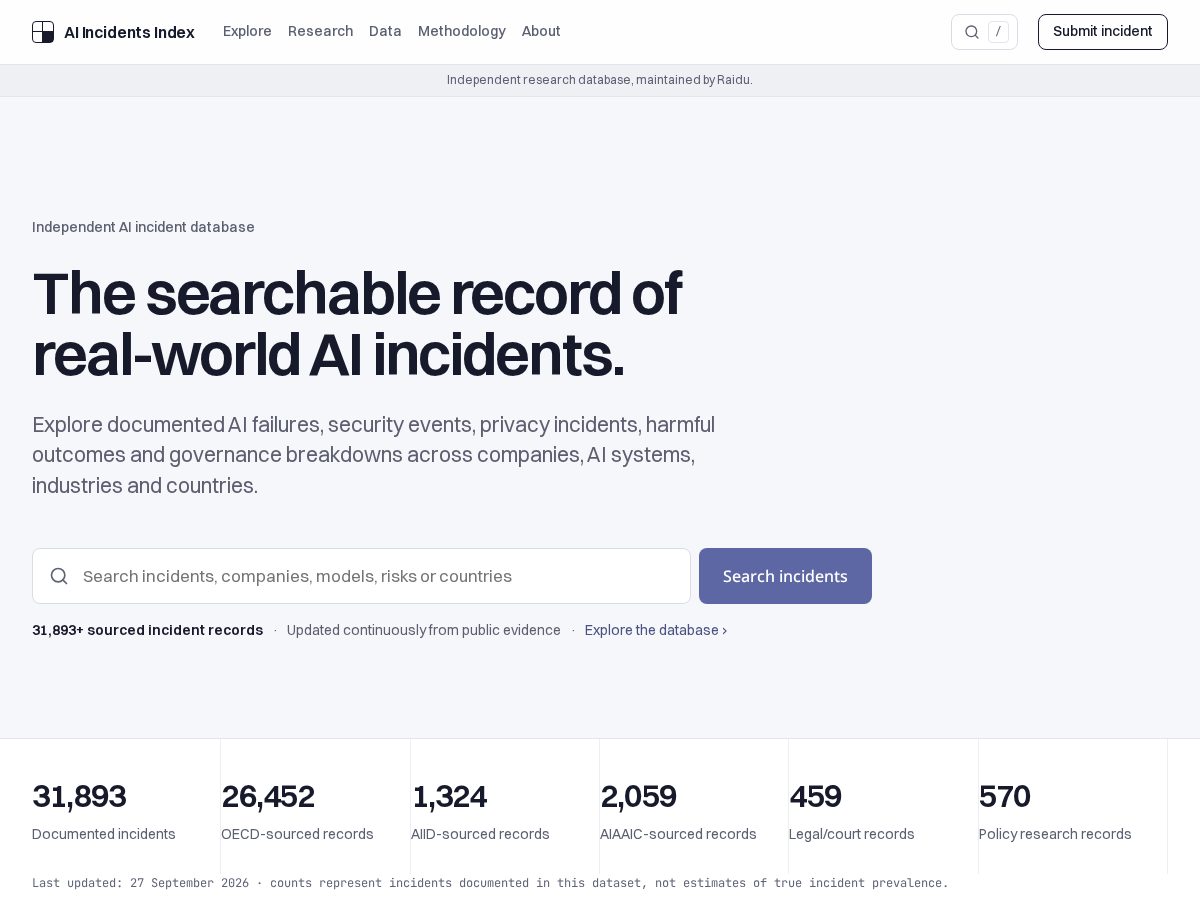Viewport: 1200px width, 900px height.
Task: Click the 2,059 AIAAIC-sourced records stat
Action: pyautogui.click(x=678, y=811)
